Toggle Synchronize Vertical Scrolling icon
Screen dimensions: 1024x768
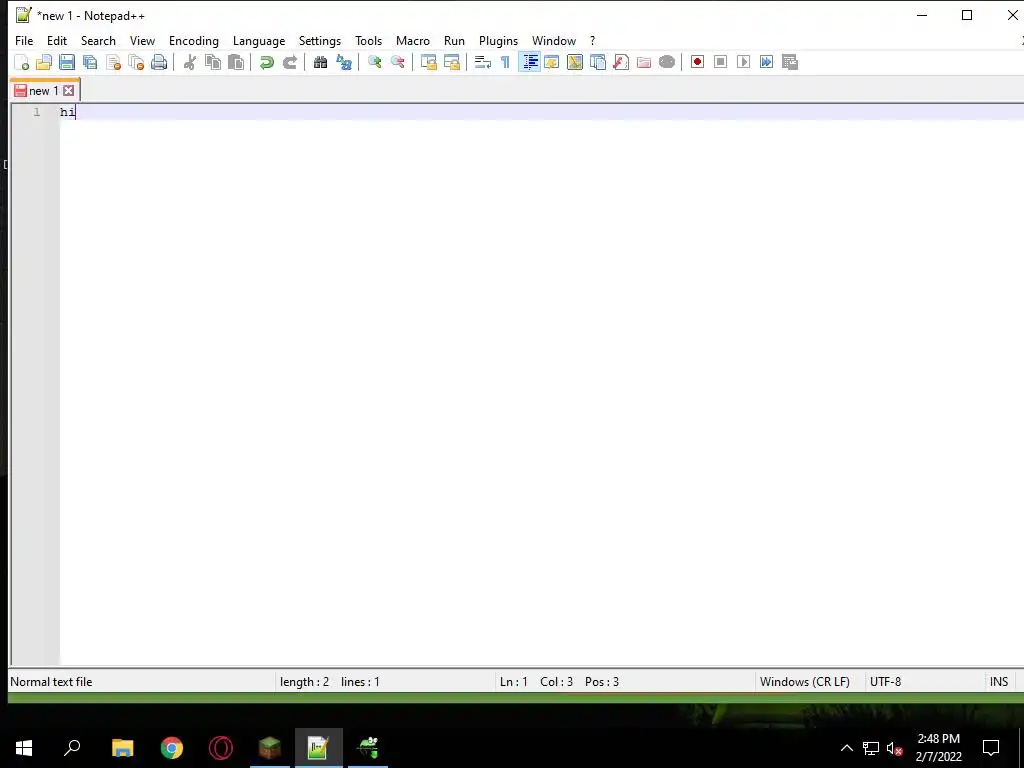click(x=428, y=62)
